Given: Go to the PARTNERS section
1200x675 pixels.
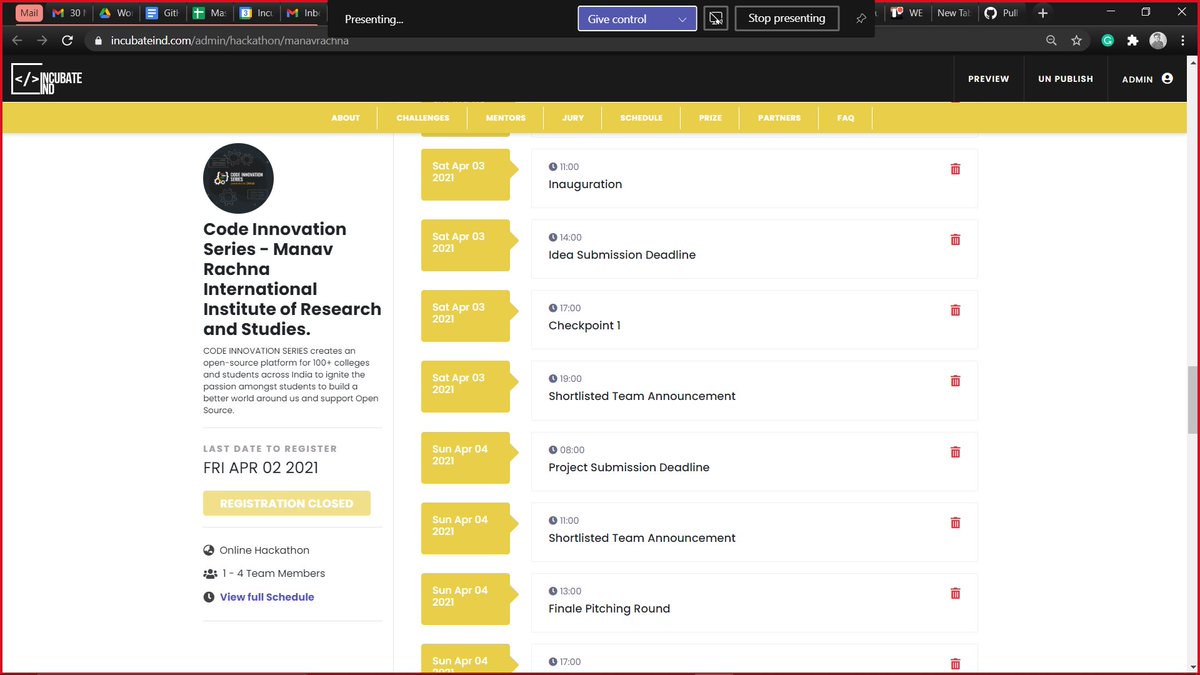Looking at the screenshot, I should [779, 118].
